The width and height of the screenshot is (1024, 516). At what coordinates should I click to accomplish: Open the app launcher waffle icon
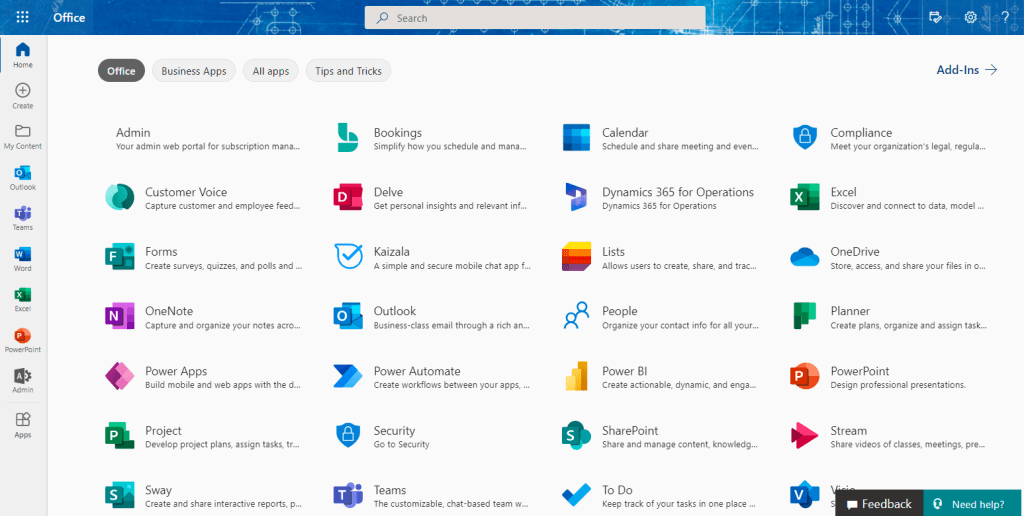click(x=23, y=17)
